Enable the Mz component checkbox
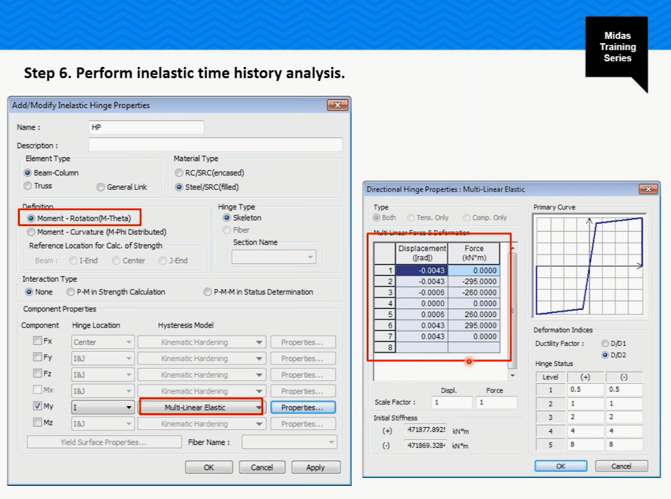 [x=37, y=423]
